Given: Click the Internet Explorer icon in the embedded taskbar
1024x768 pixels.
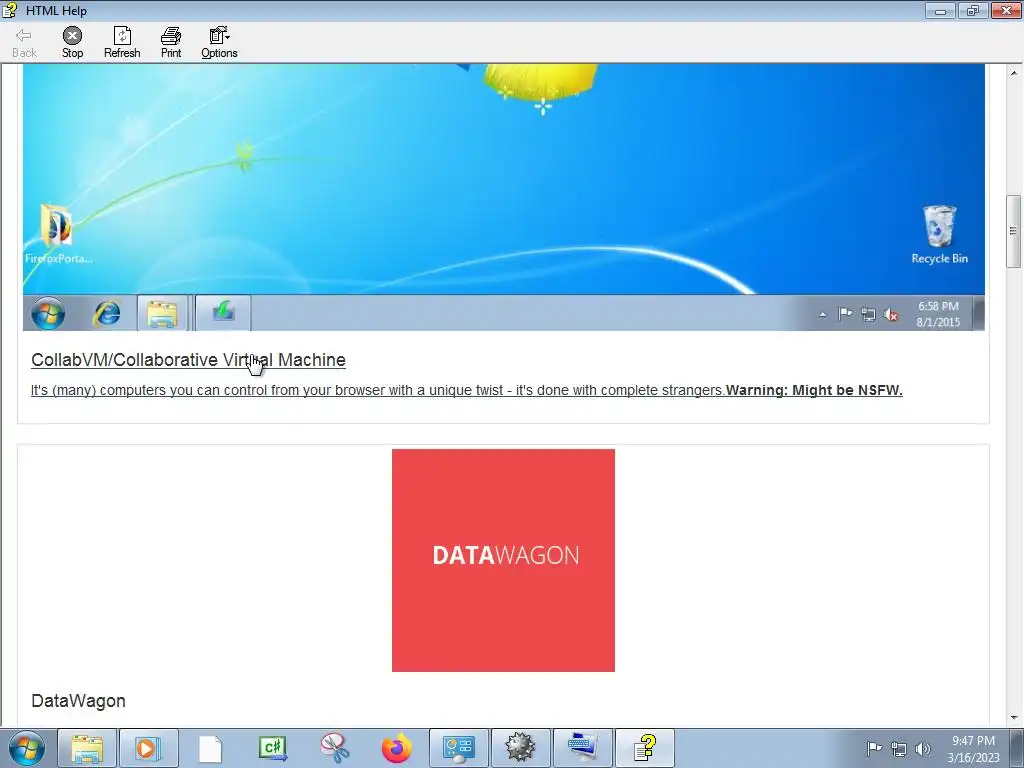Looking at the screenshot, I should coord(106,313).
